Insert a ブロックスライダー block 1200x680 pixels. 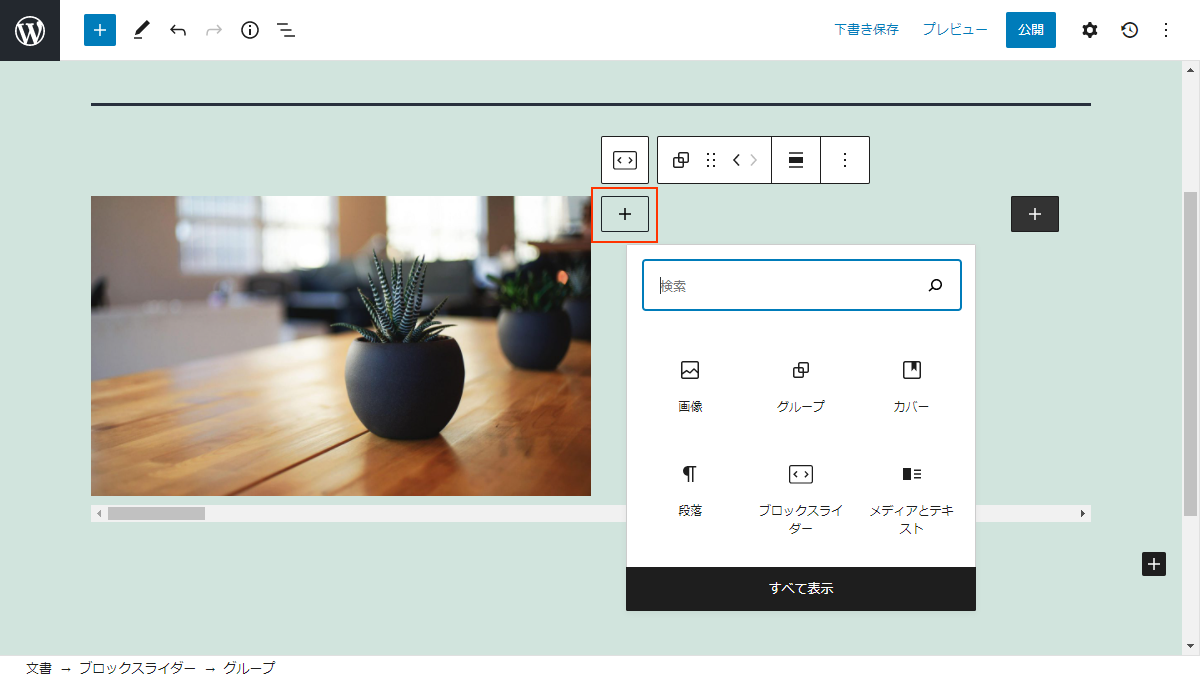click(801, 498)
